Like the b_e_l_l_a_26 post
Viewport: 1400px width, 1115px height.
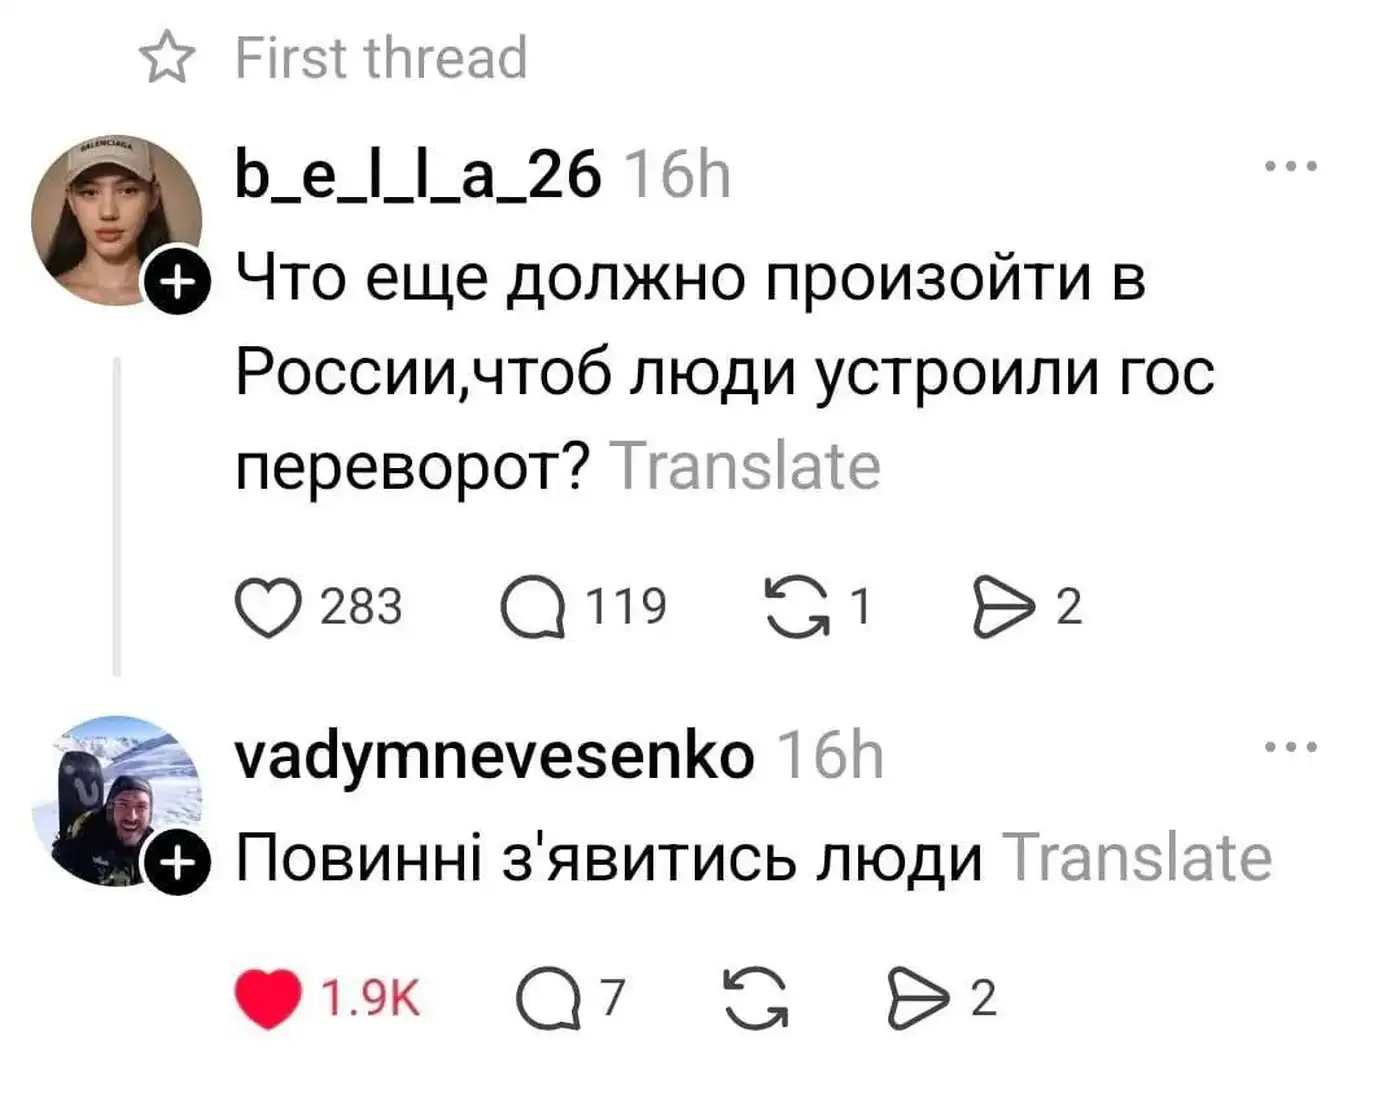point(268,607)
